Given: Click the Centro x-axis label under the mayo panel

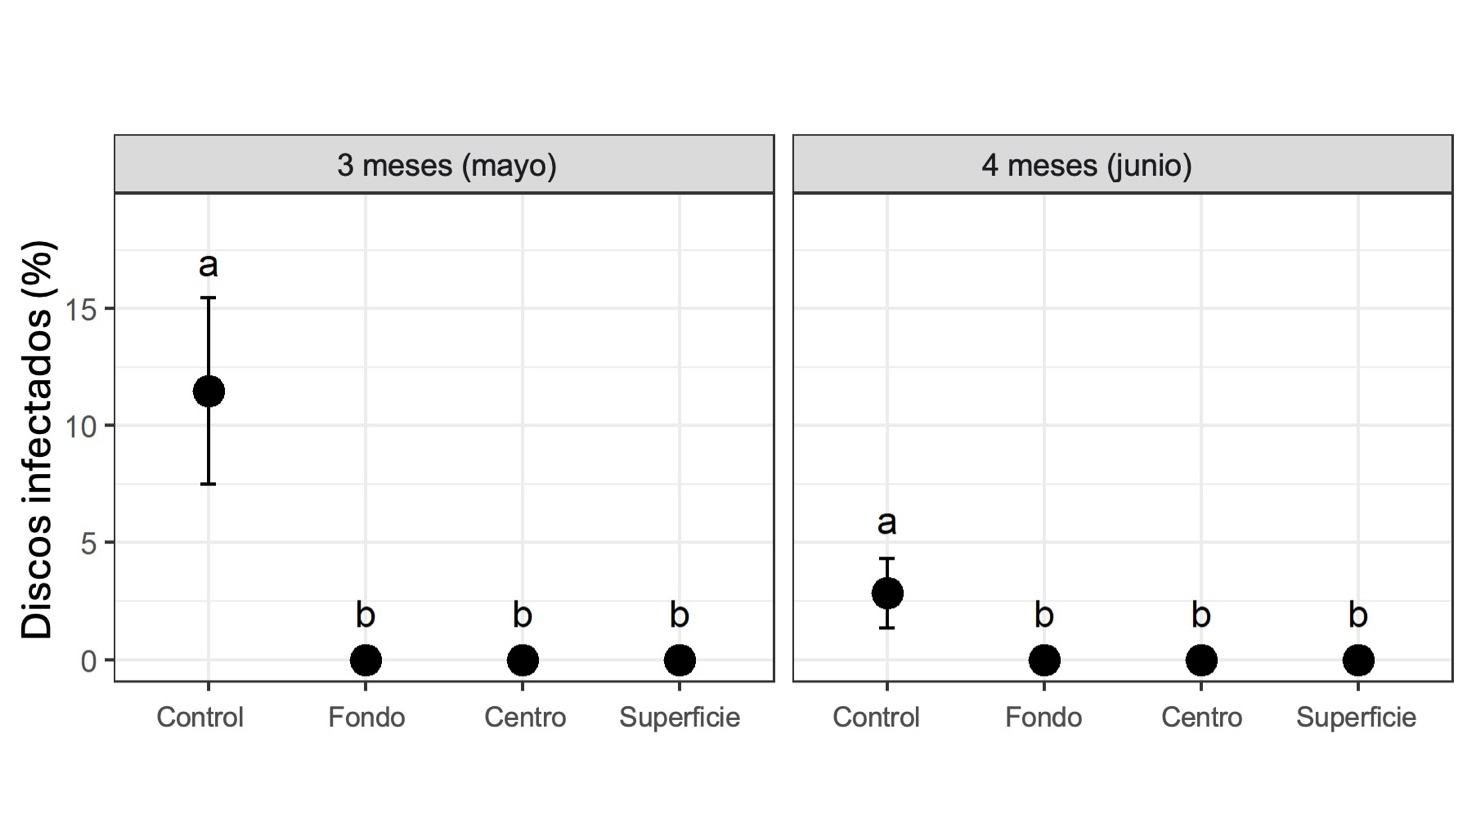Looking at the screenshot, I should (525, 718).
